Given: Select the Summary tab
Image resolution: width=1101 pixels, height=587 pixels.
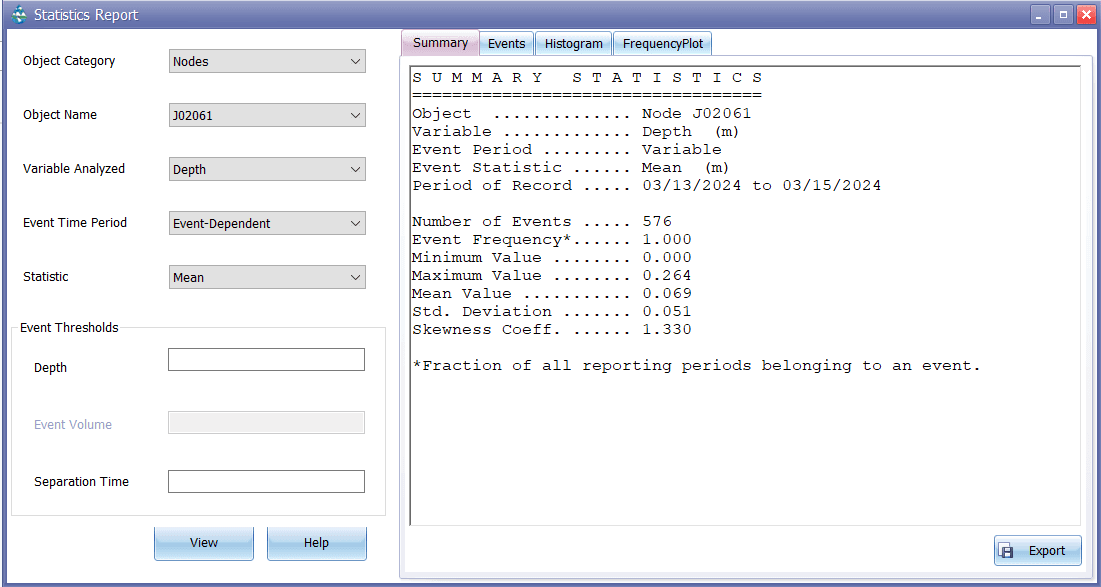Looking at the screenshot, I should tap(440, 43).
